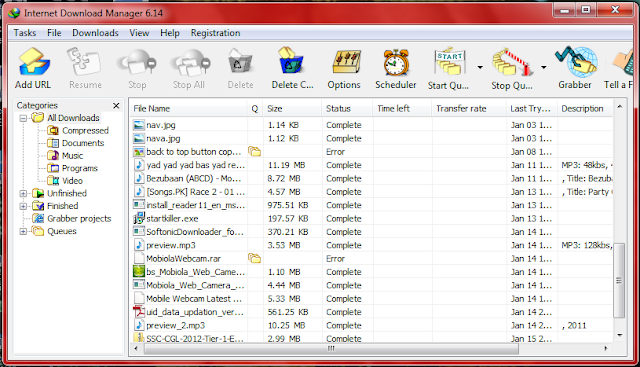The image size is (640, 367).
Task: Click the Add URL toolbar icon
Action: [33, 62]
